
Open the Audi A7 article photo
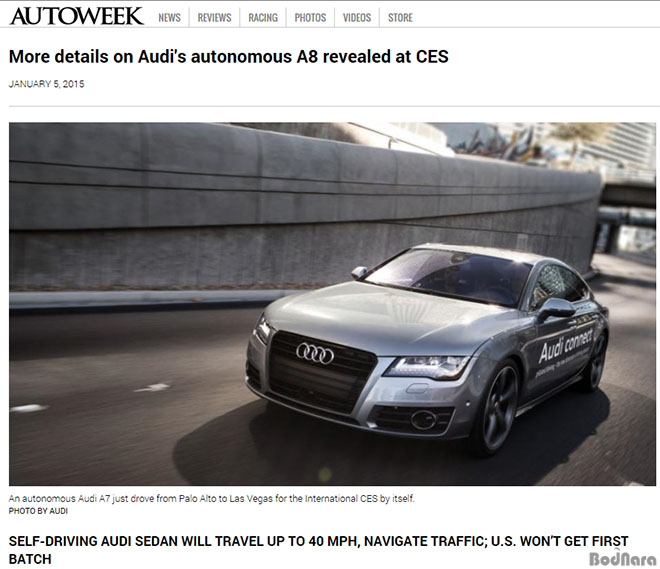point(332,304)
